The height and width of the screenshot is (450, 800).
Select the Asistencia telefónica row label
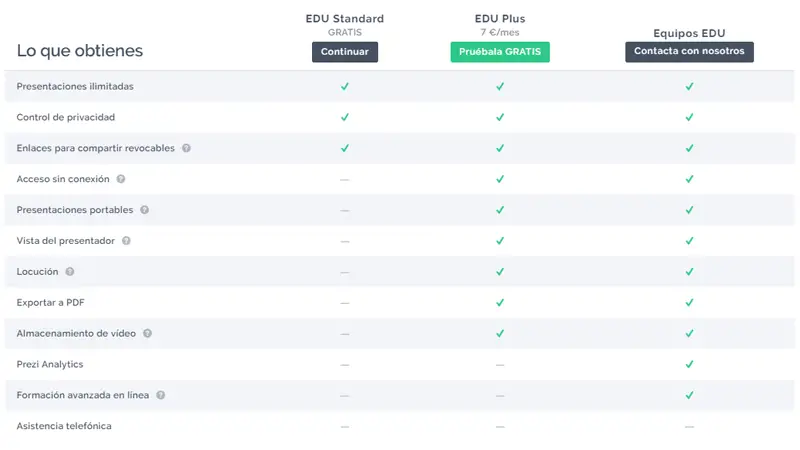click(64, 426)
